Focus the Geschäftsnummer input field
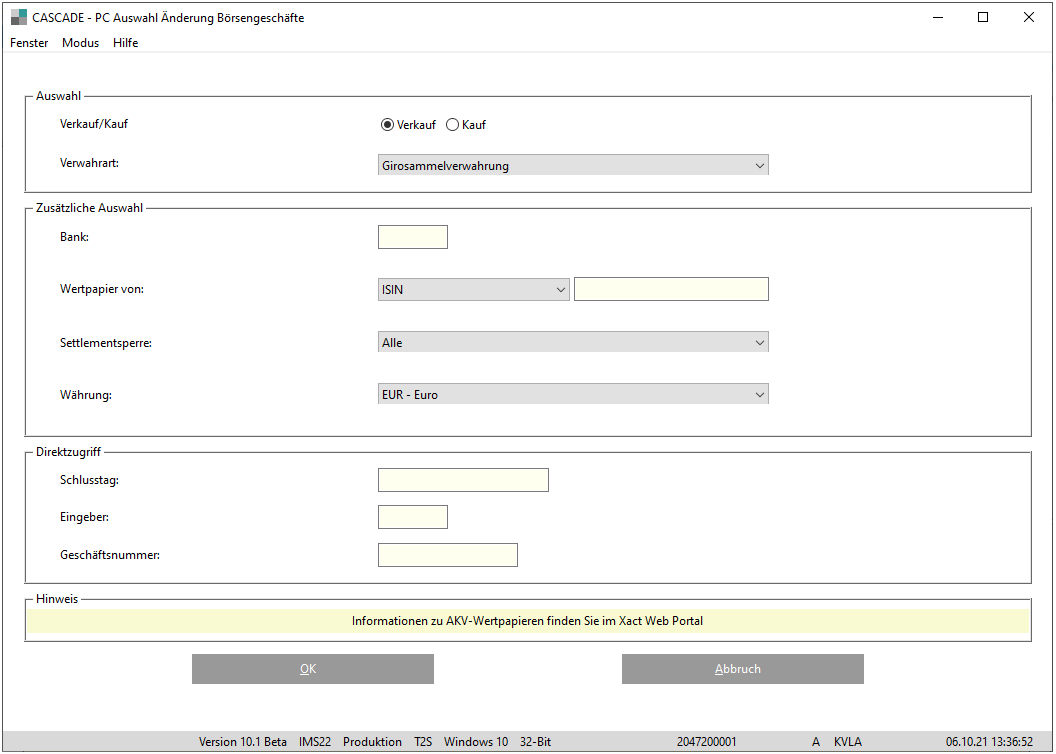Image resolution: width=1056 pixels, height=754 pixels. click(447, 555)
